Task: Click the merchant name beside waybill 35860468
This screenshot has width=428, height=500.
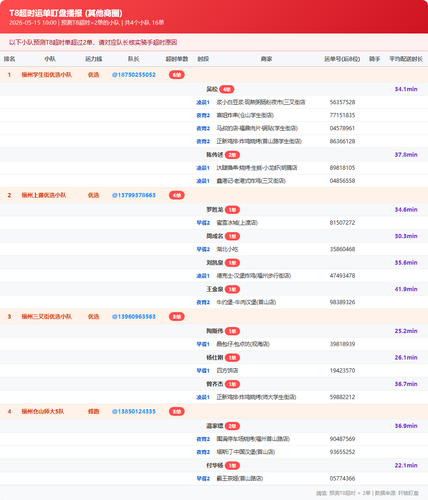Action: (x=227, y=249)
